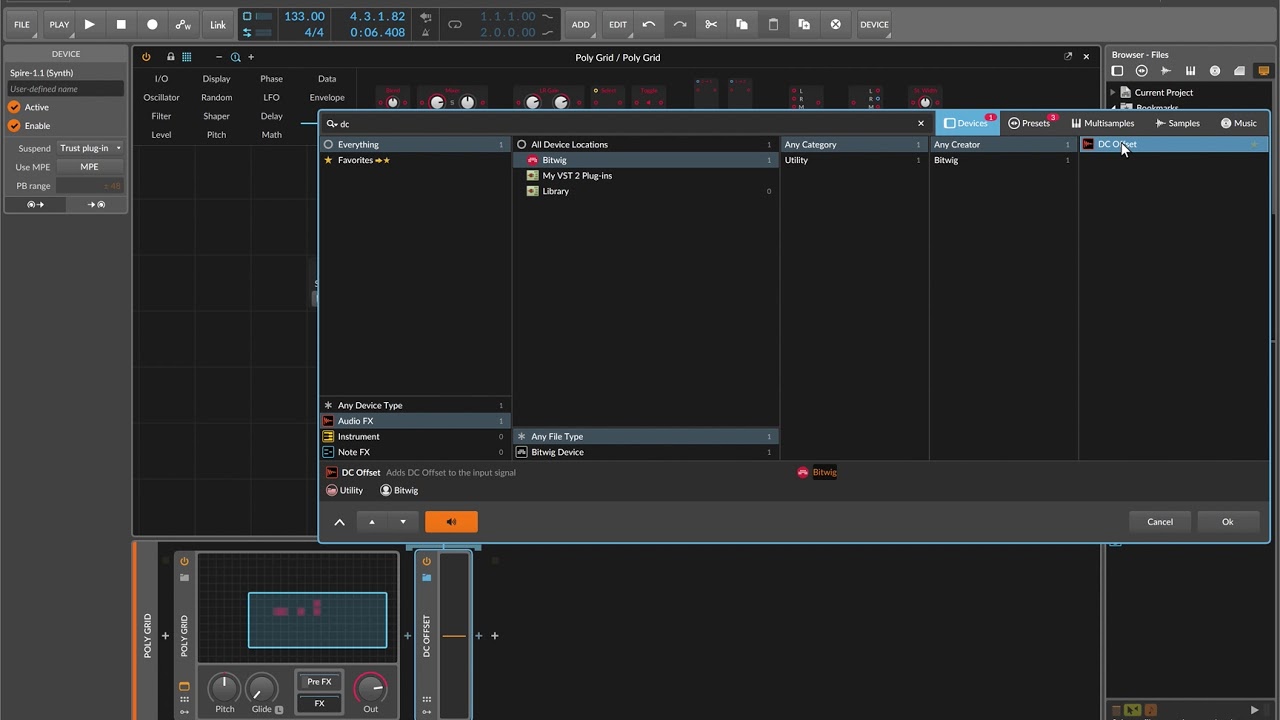
Task: Toggle the Active checkbox for Spire device
Action: coord(14,107)
